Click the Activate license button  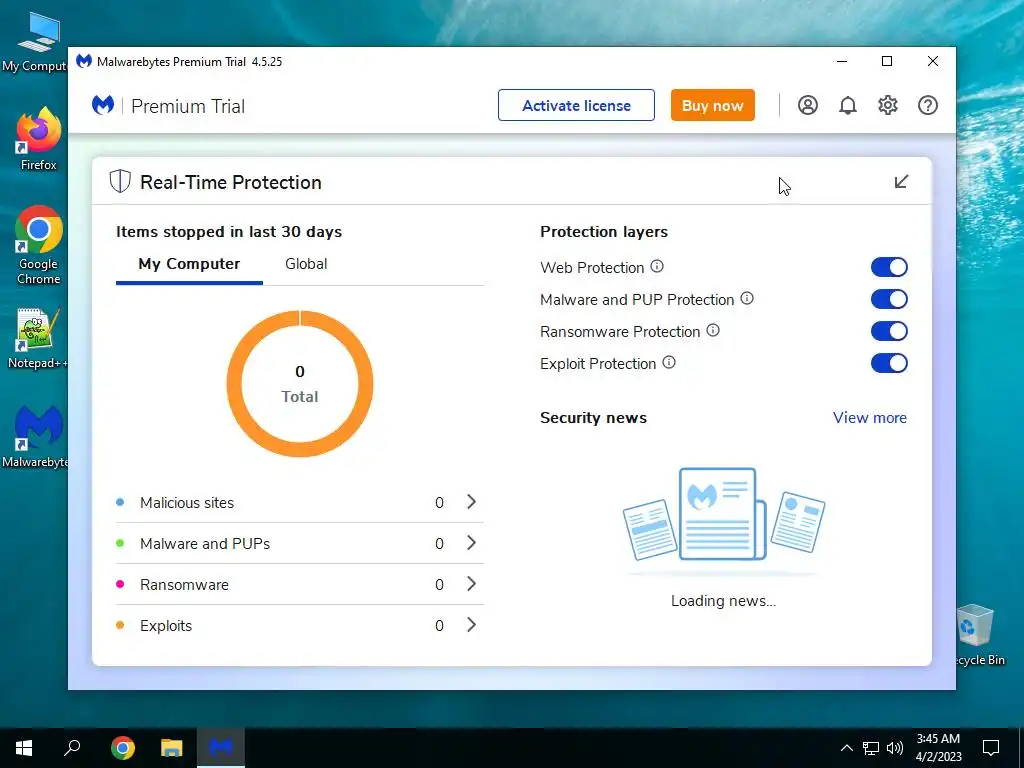[576, 105]
